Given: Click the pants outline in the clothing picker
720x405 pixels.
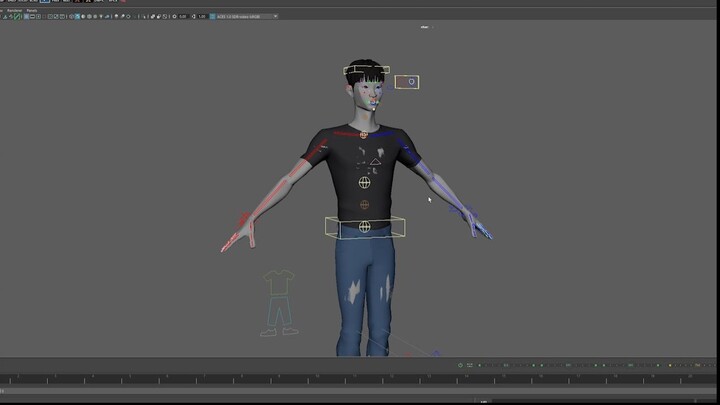Looking at the screenshot, I should [279, 311].
